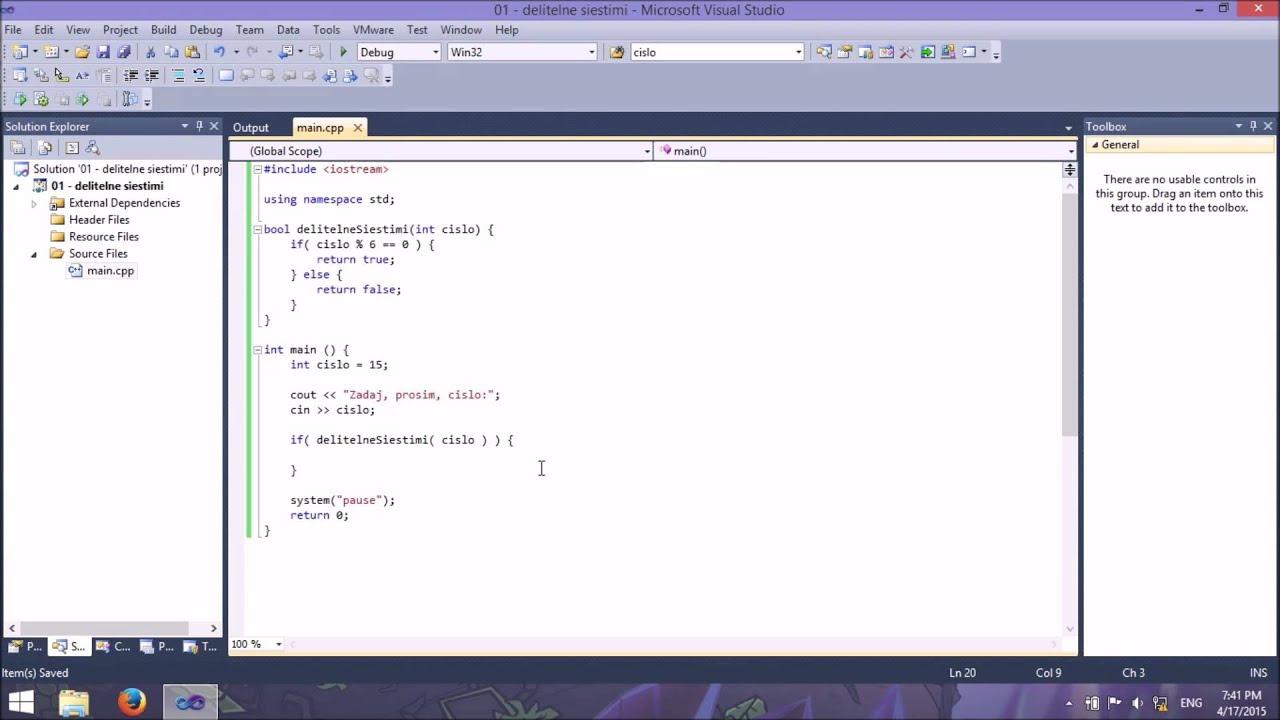Switch to the Output tab

[251, 128]
